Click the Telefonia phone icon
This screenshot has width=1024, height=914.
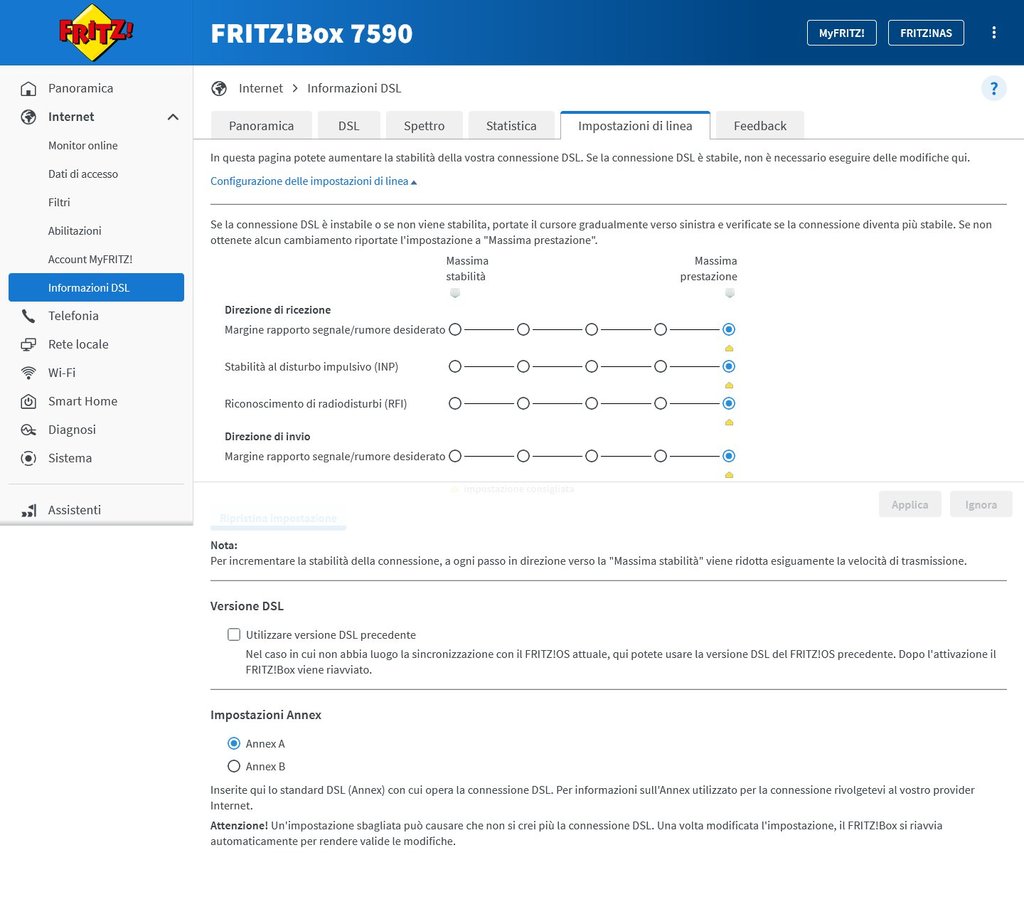click(x=28, y=316)
